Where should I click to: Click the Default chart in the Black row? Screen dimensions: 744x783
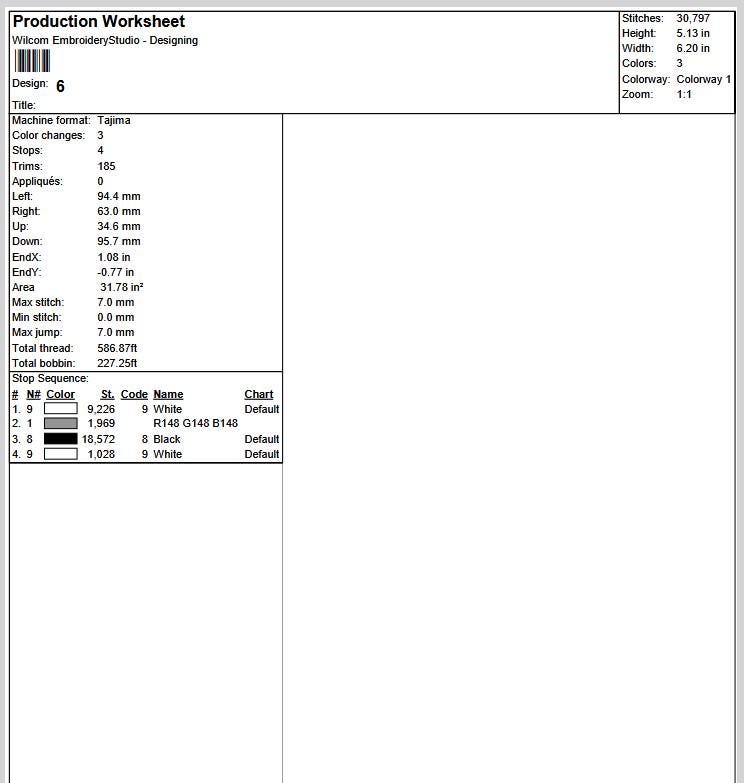[262, 439]
